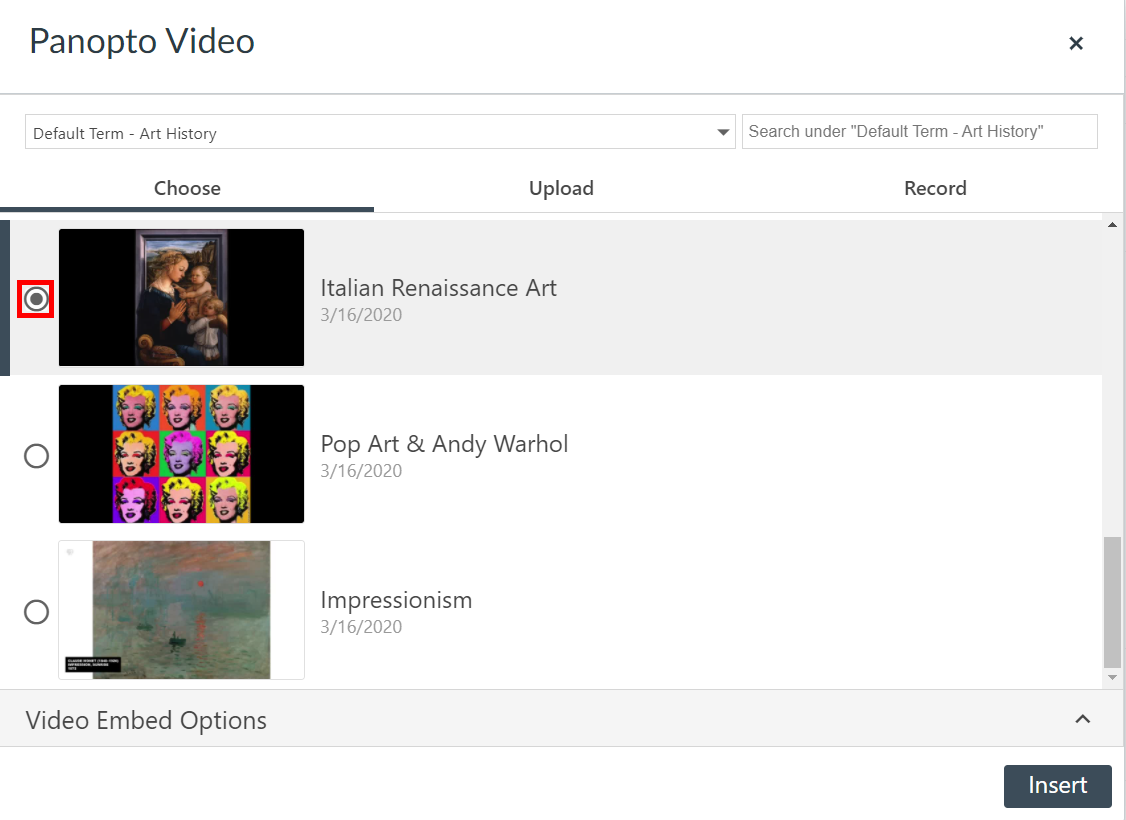Click the Pop Art & Andy Warhol thumbnail
The image size is (1126, 820).
(181, 453)
